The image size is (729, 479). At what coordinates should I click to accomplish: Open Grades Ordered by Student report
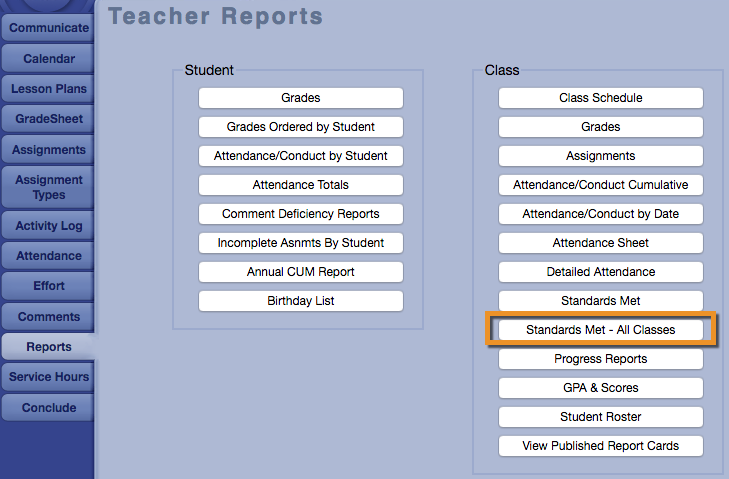300,127
